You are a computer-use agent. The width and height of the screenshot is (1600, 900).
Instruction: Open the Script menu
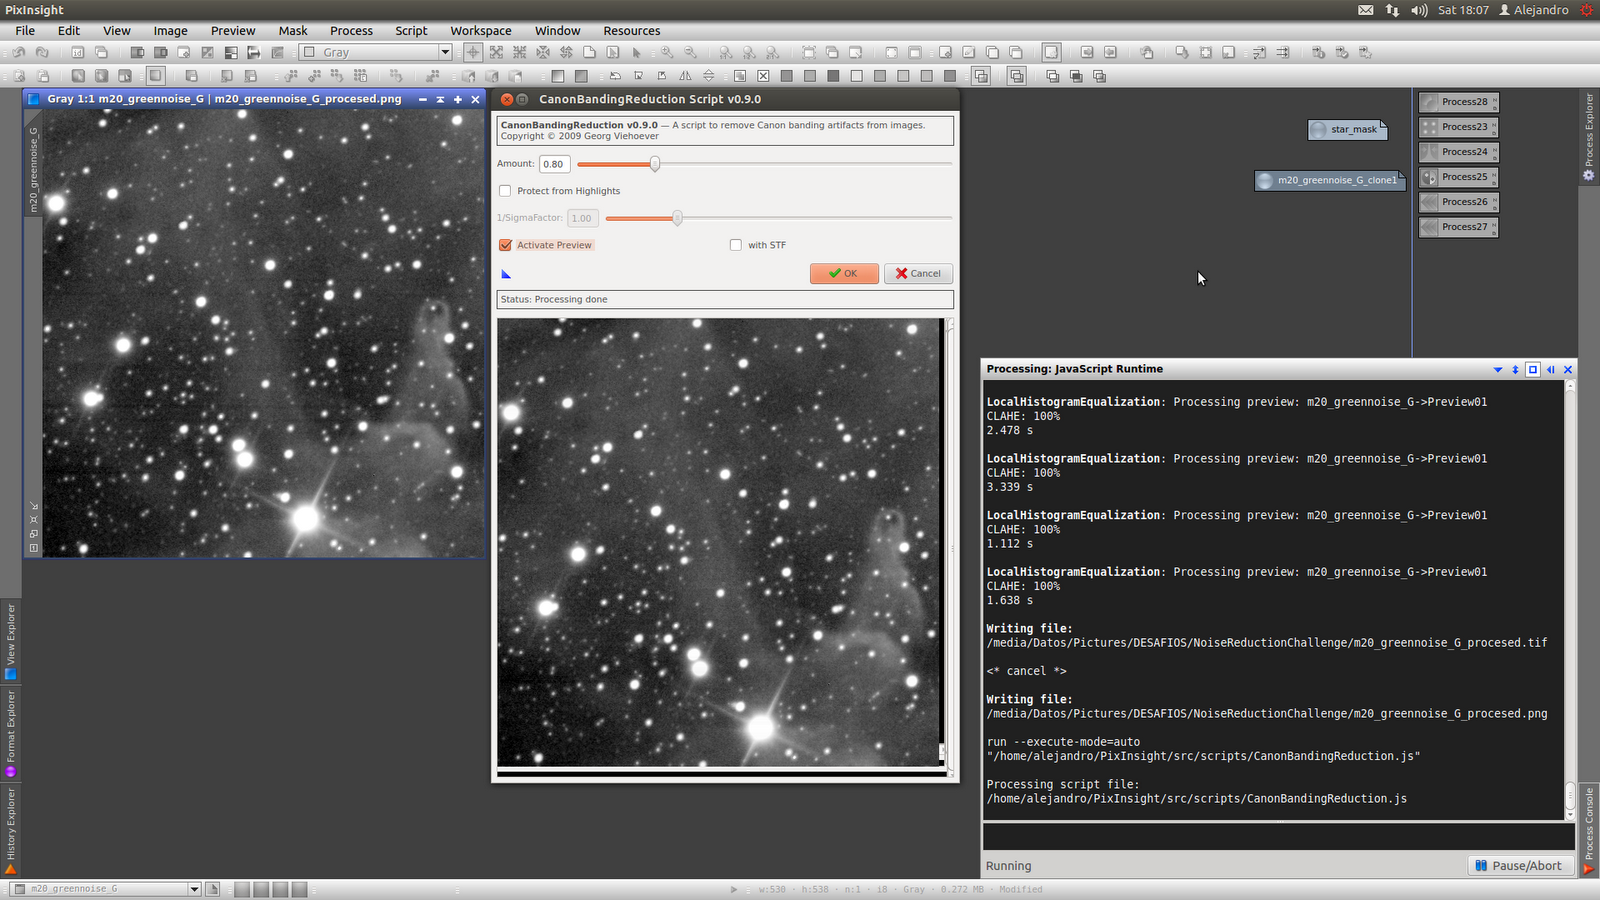[411, 31]
